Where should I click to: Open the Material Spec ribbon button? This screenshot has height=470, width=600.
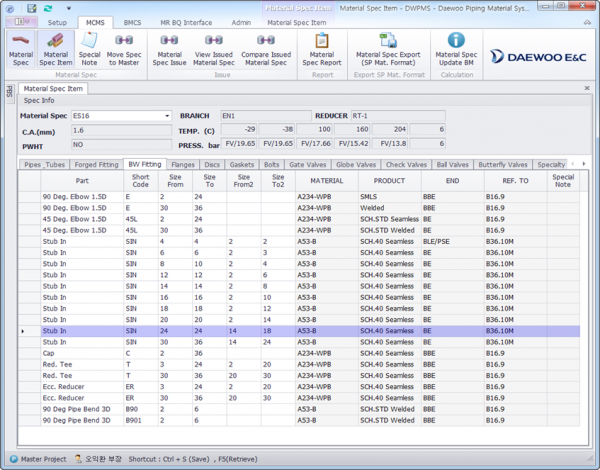(x=20, y=48)
